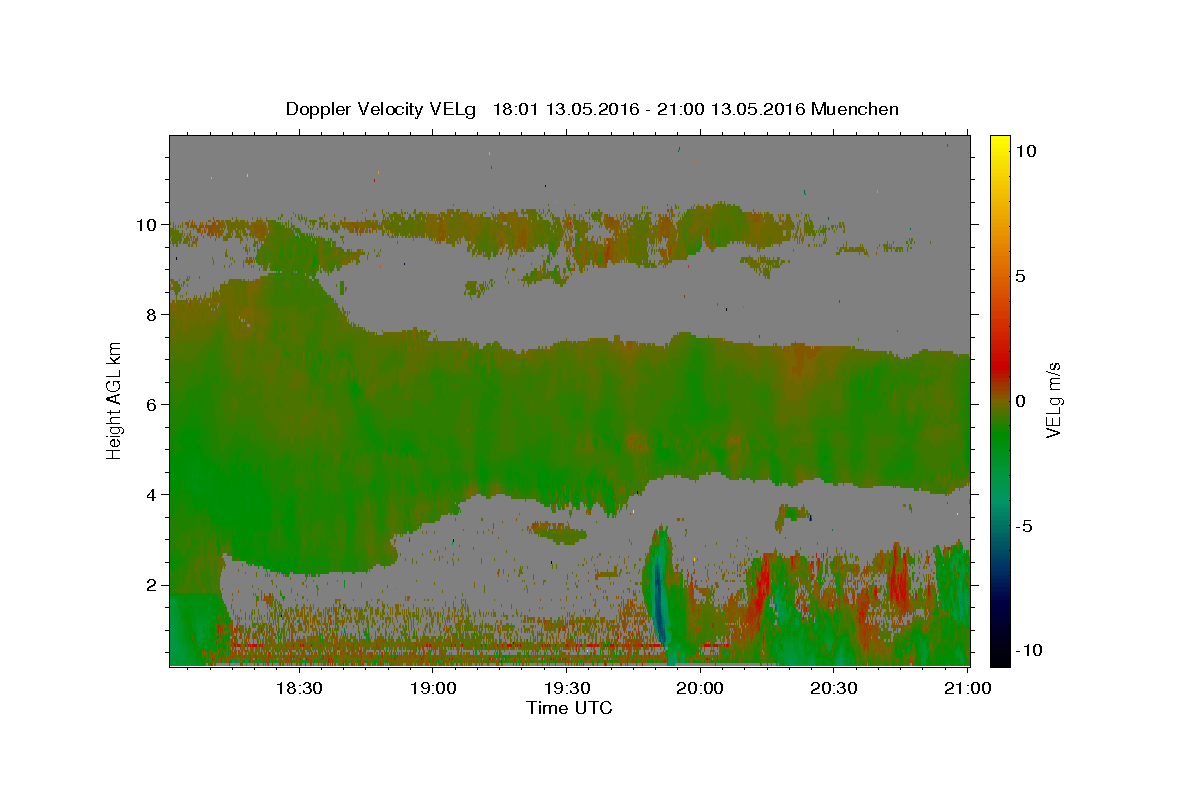1200x800 pixels.
Task: Click the 21:00 time axis label
Action: click(967, 688)
